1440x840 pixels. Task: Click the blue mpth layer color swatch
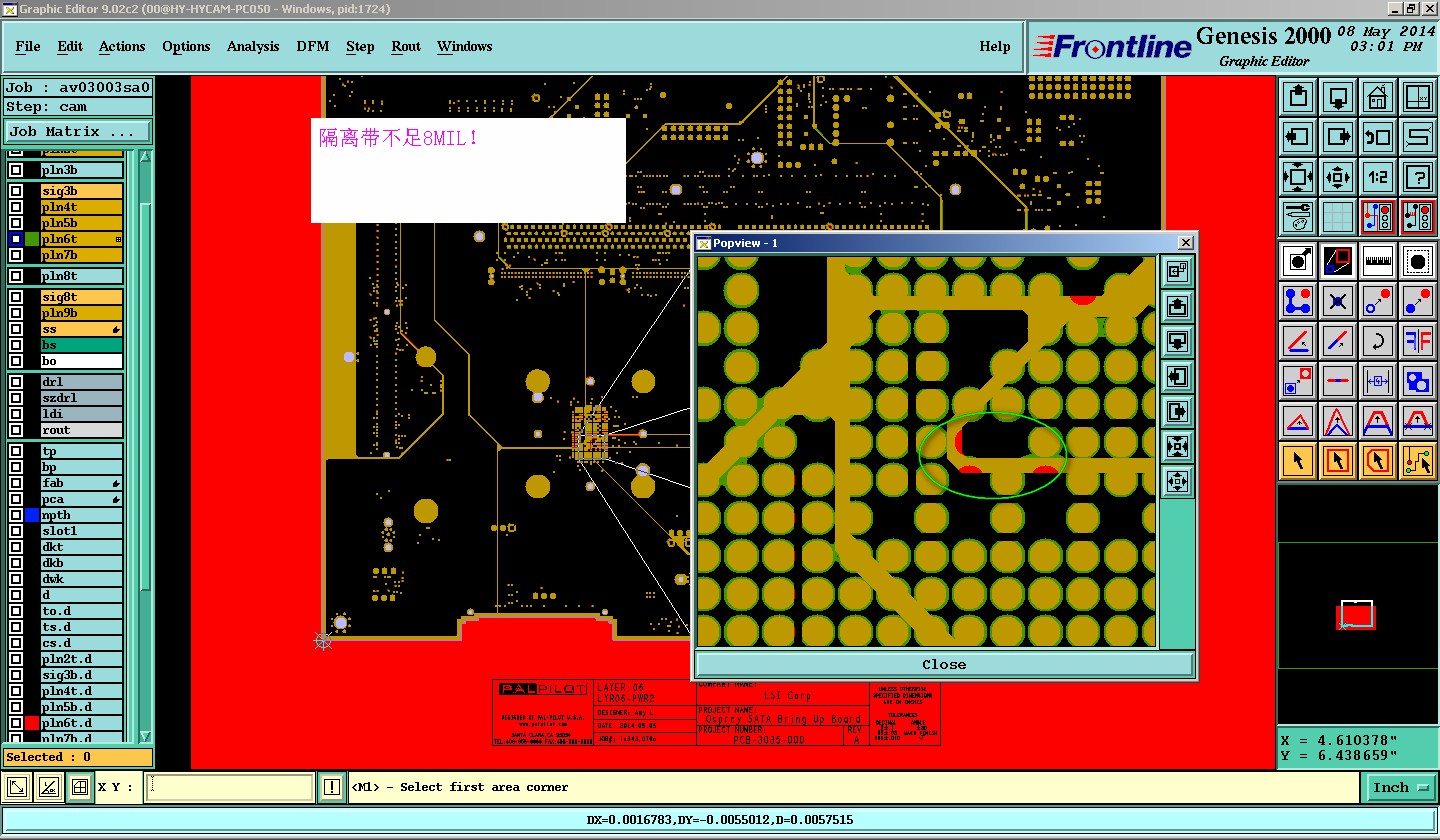33,515
